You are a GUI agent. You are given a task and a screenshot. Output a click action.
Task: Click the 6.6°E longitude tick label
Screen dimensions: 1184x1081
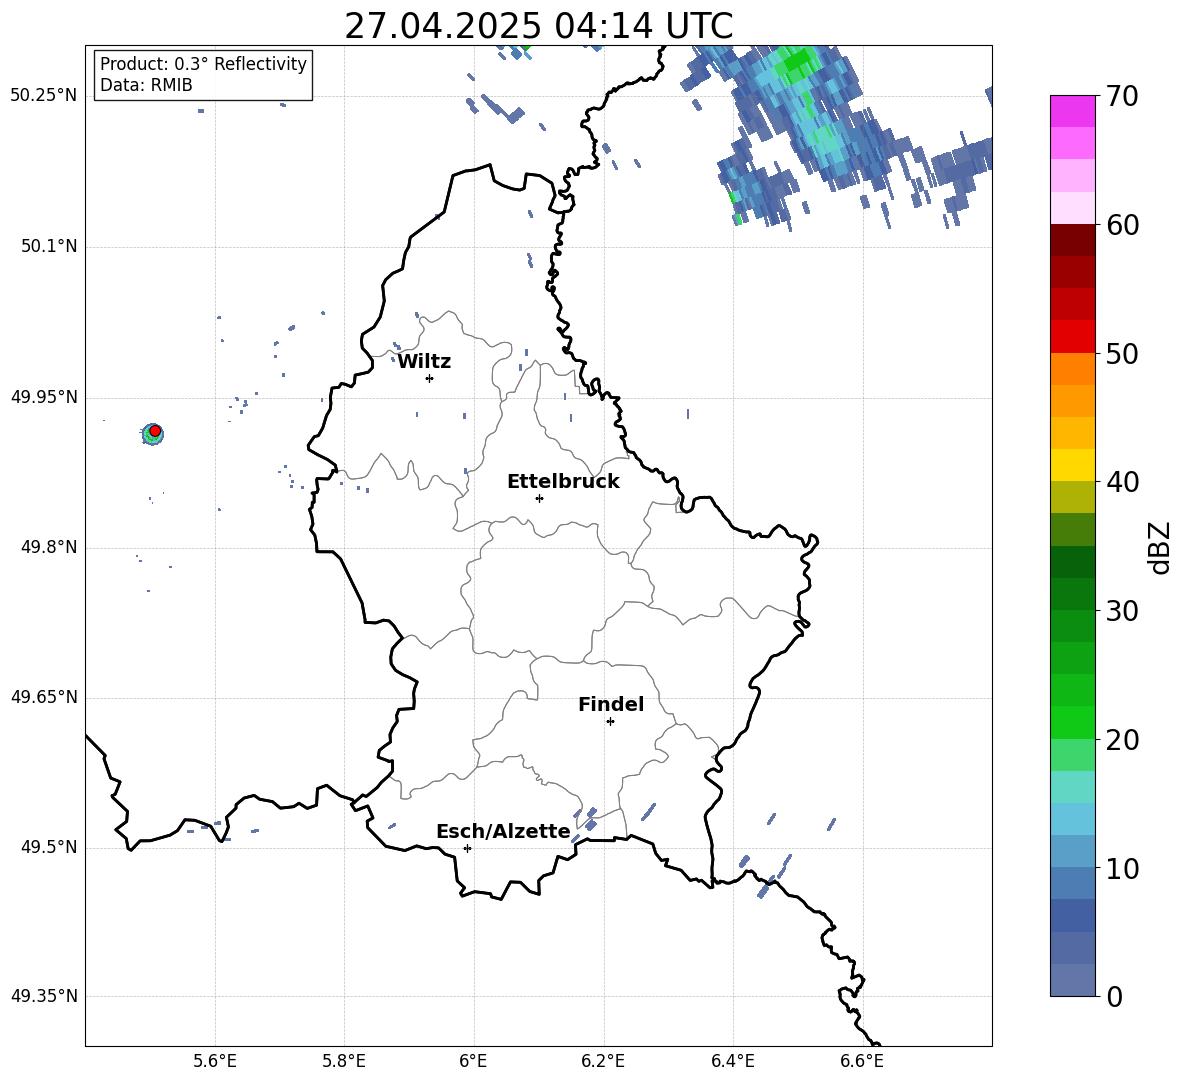tap(862, 1061)
